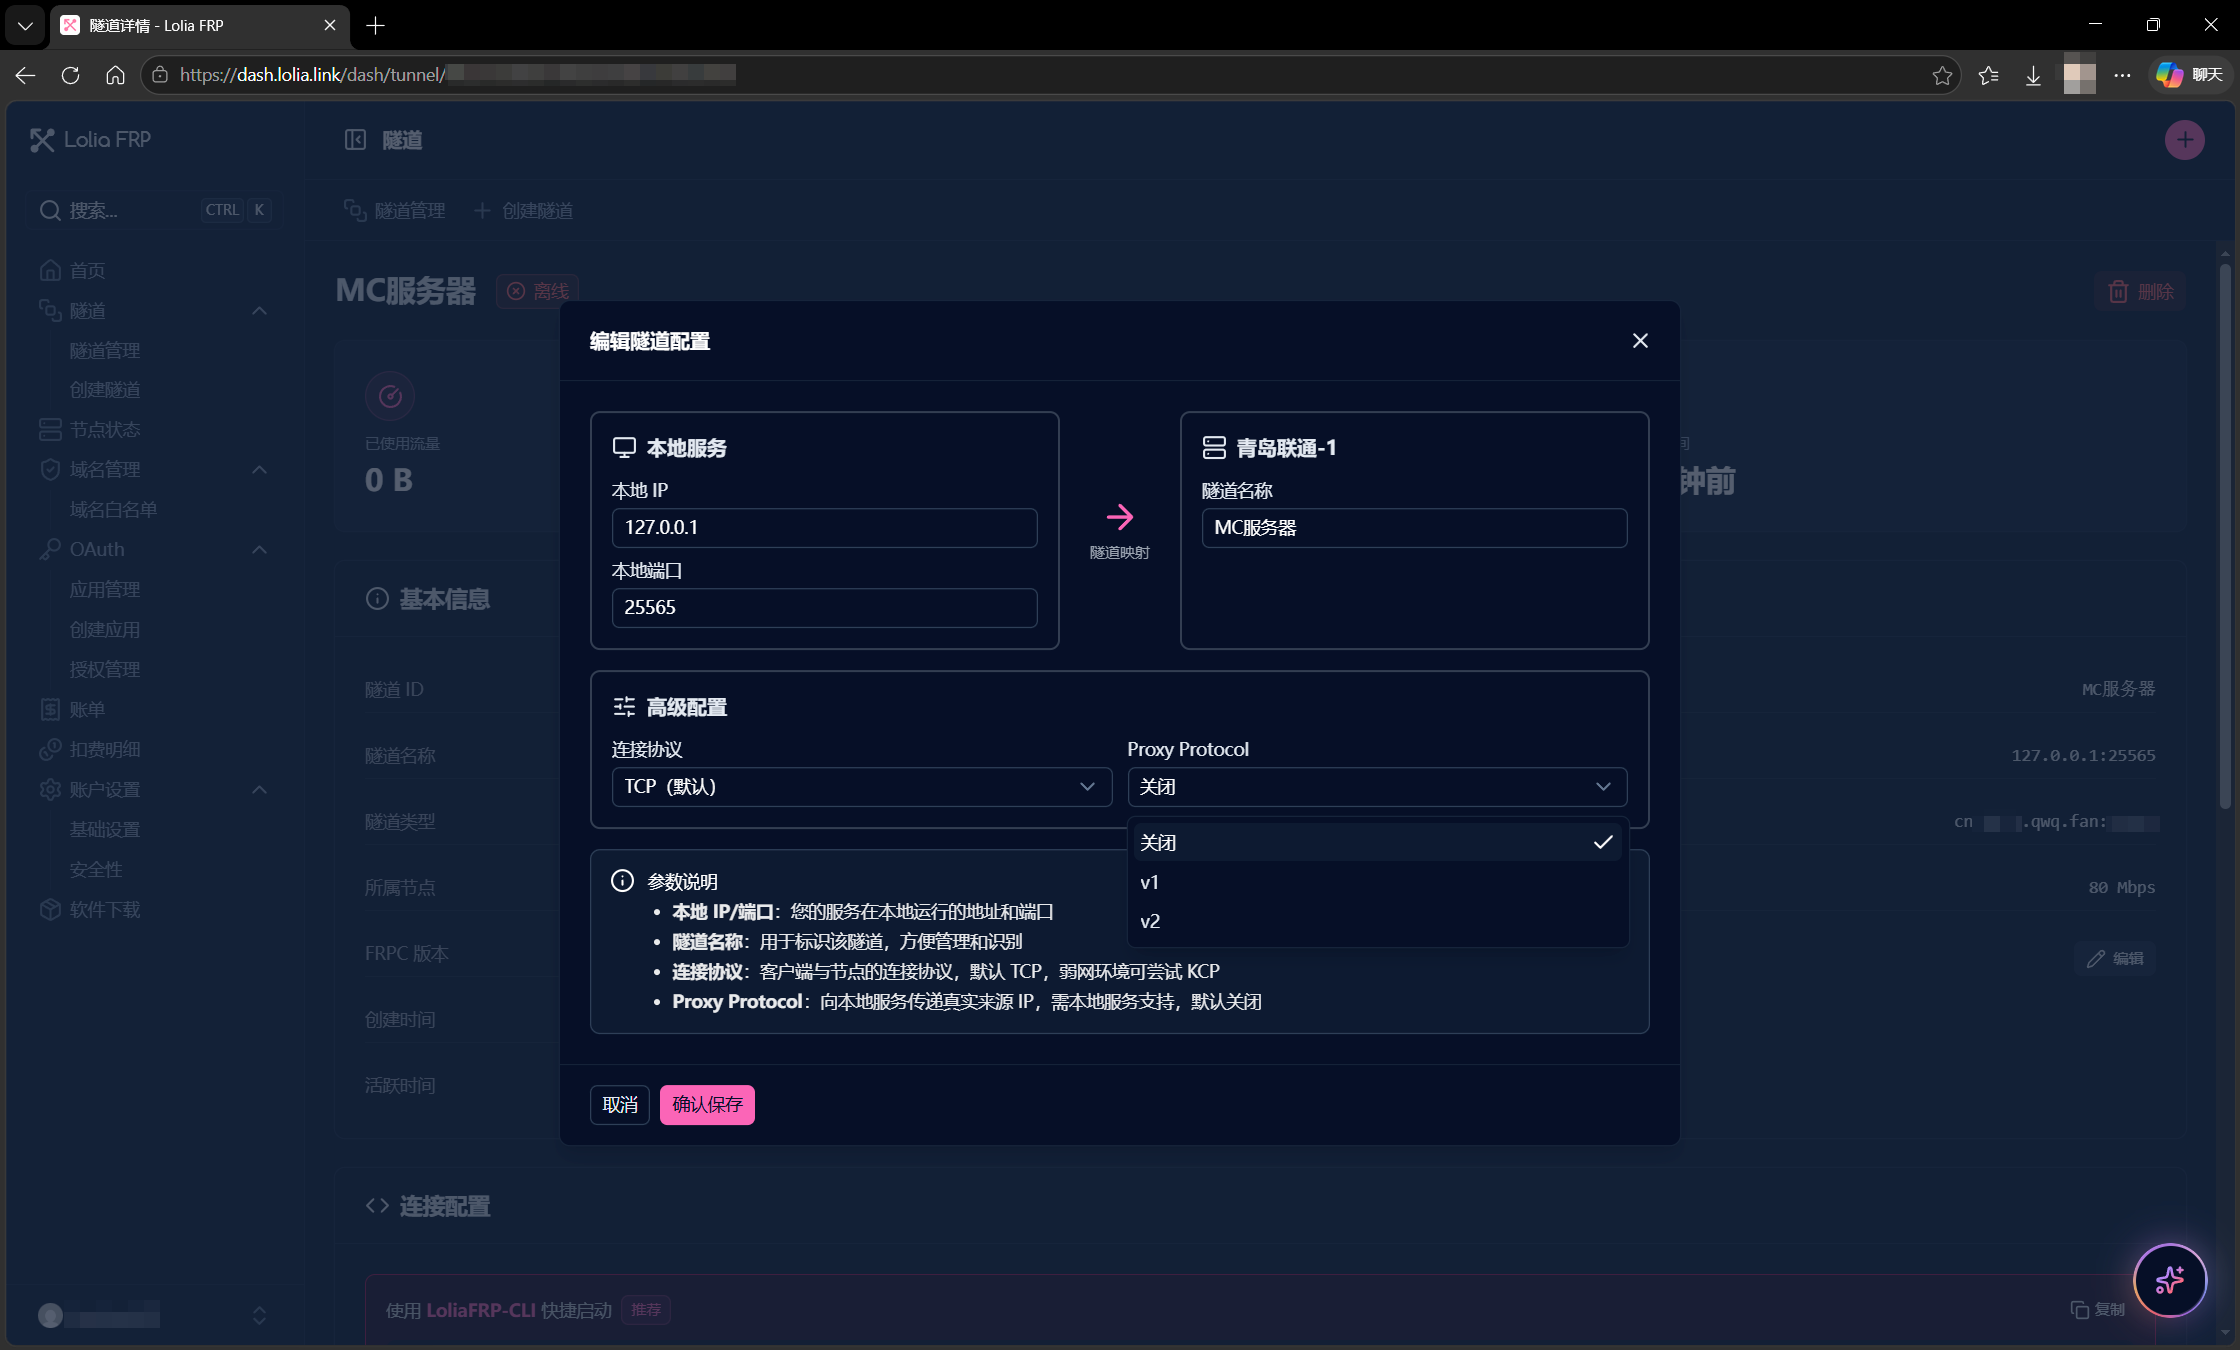Open the Copilot 聊天 button
Image resolution: width=2240 pixels, height=1350 pixels.
click(x=2190, y=75)
